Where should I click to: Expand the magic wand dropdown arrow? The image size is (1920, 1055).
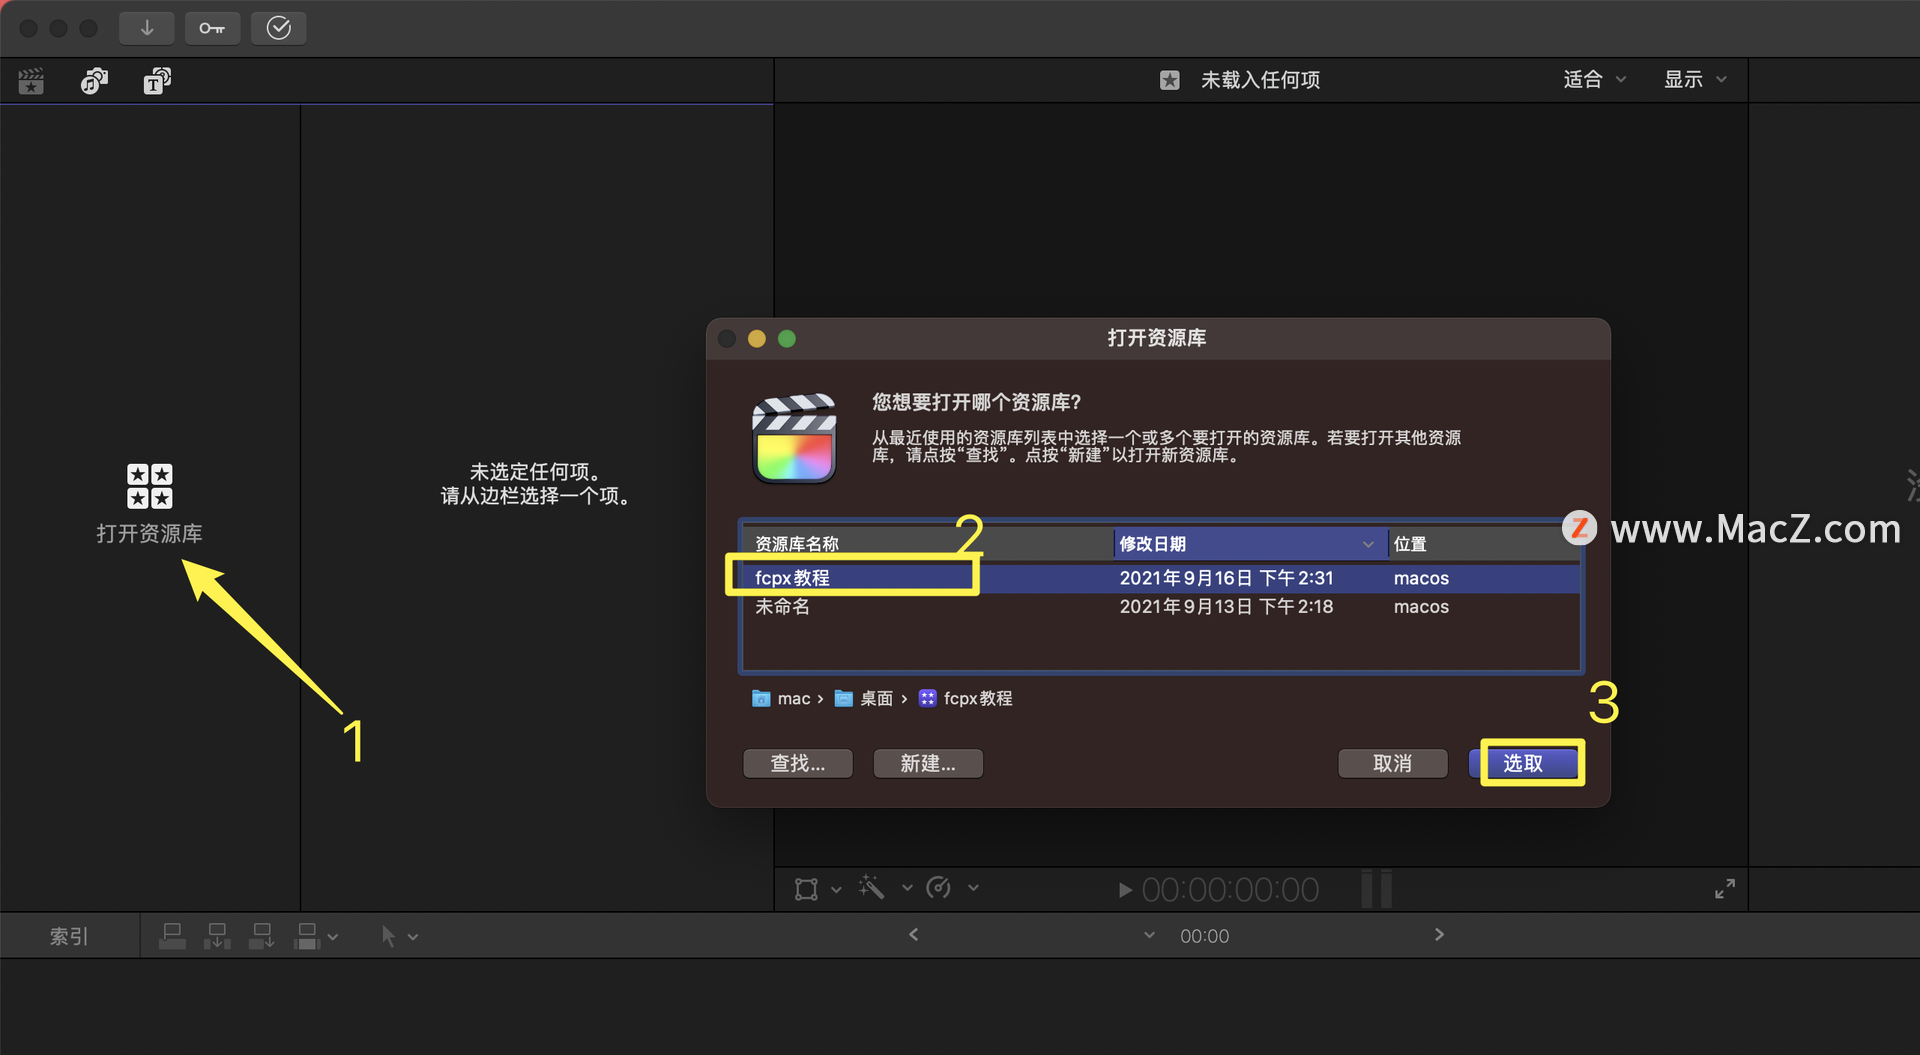point(907,888)
